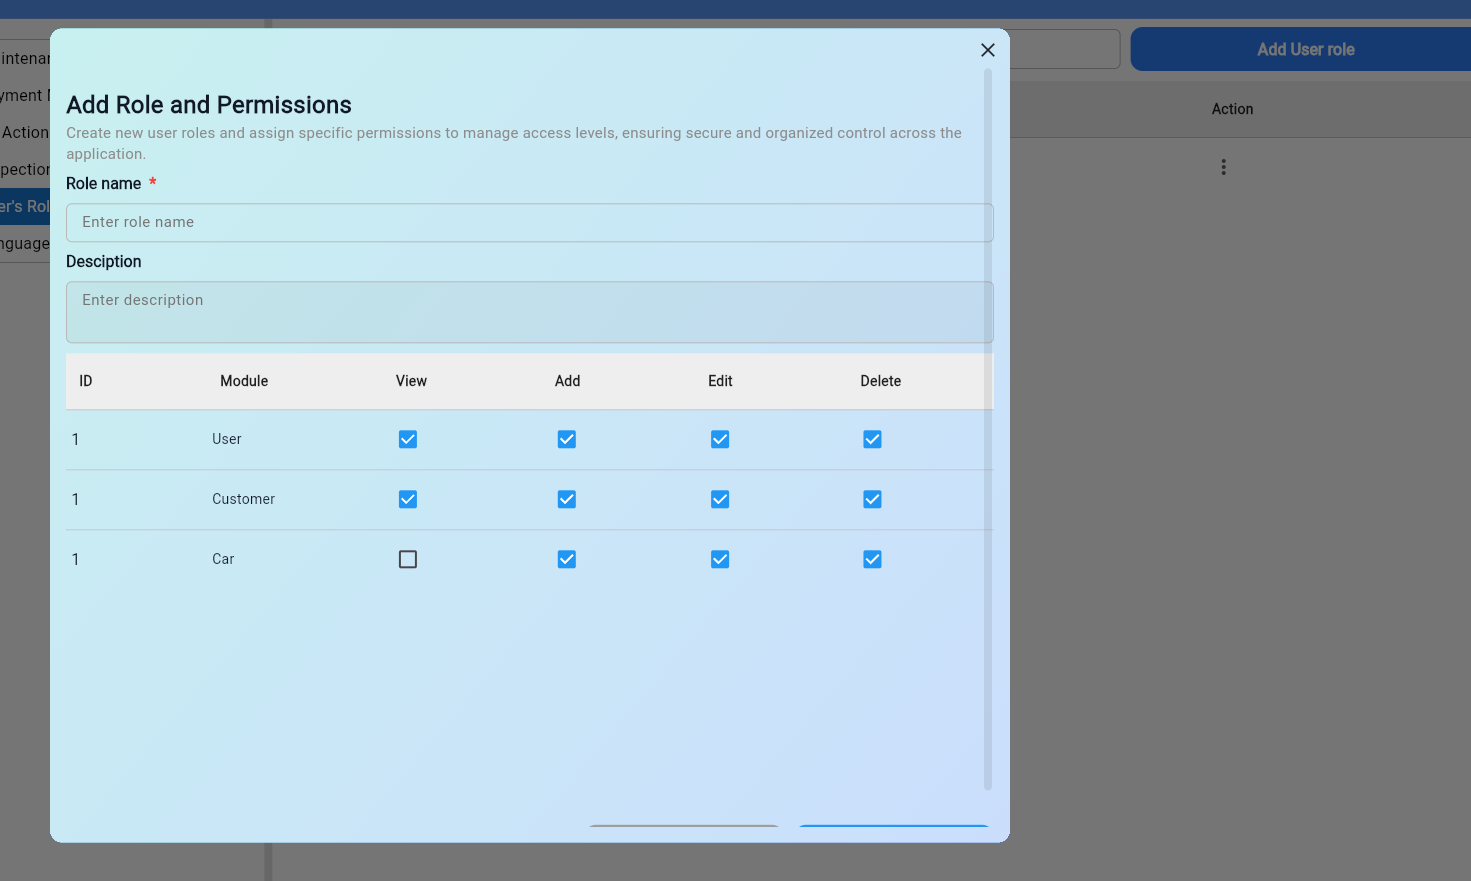
Task: Click the dialog's vertical scrollbar
Action: pyautogui.click(x=988, y=430)
